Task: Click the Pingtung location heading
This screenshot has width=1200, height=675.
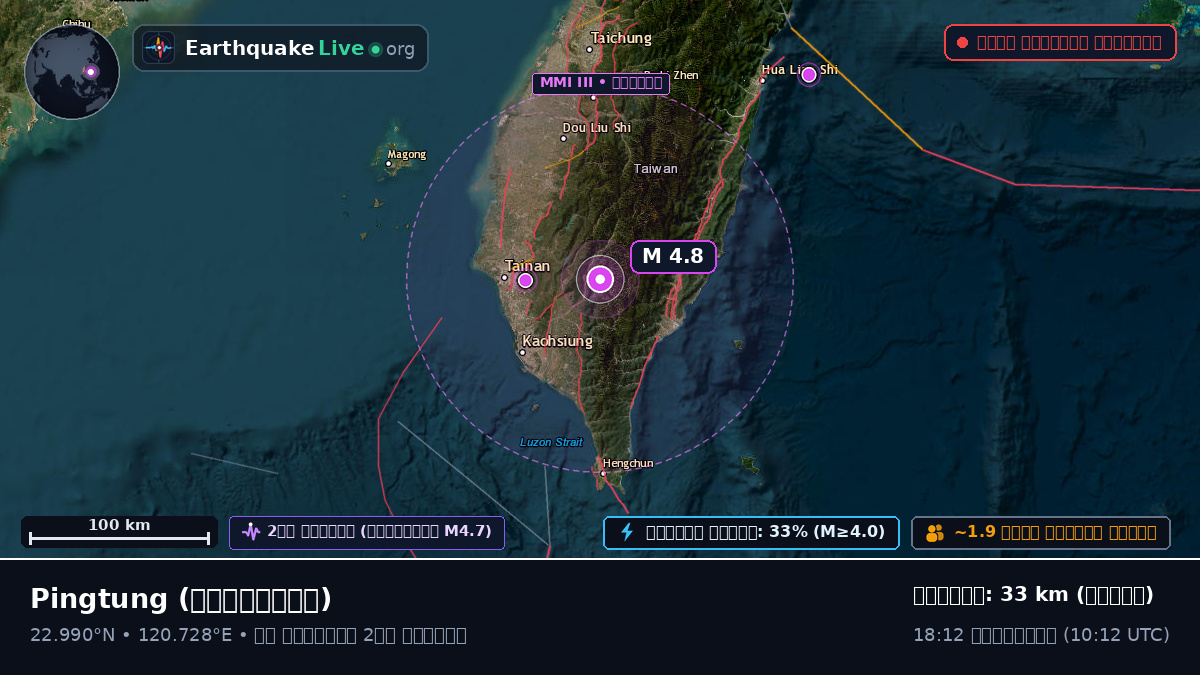Action: pyautogui.click(x=181, y=599)
